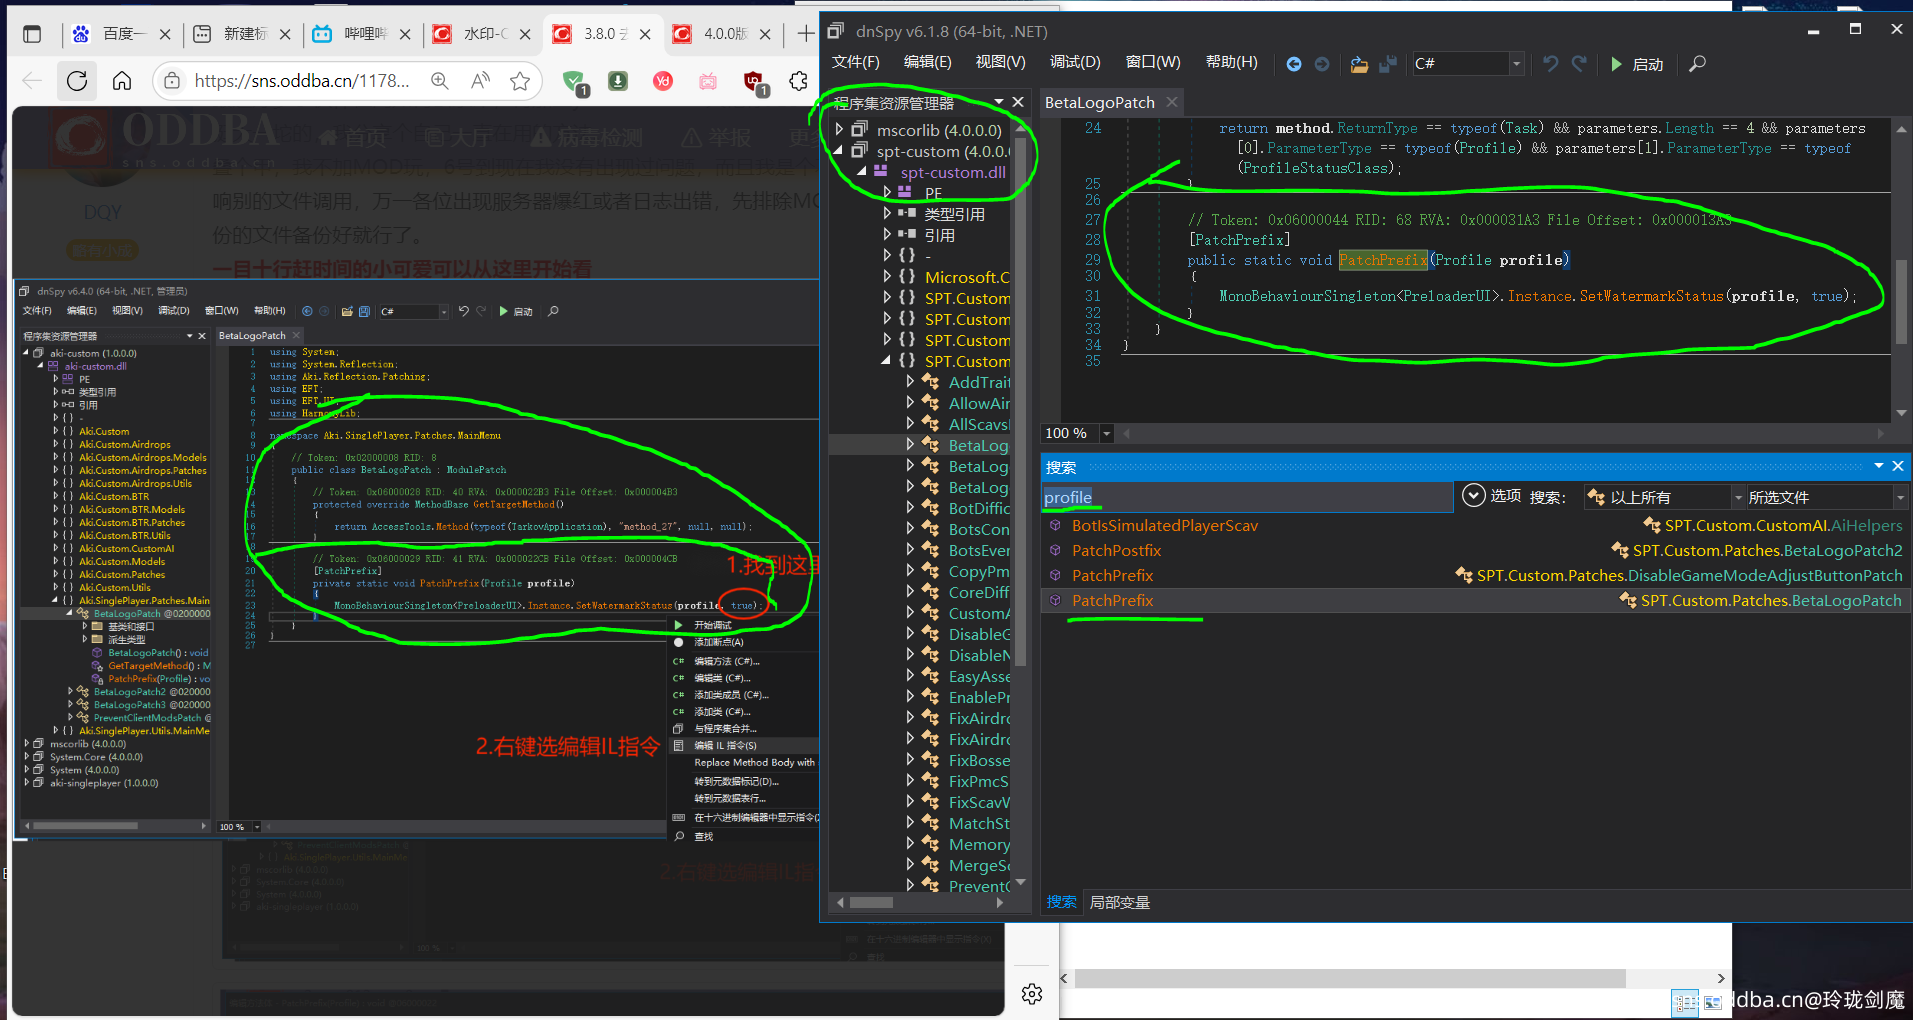This screenshot has width=1913, height=1020.
Task: Open the 视图(V) menu in dnSpy
Action: 1001,62
